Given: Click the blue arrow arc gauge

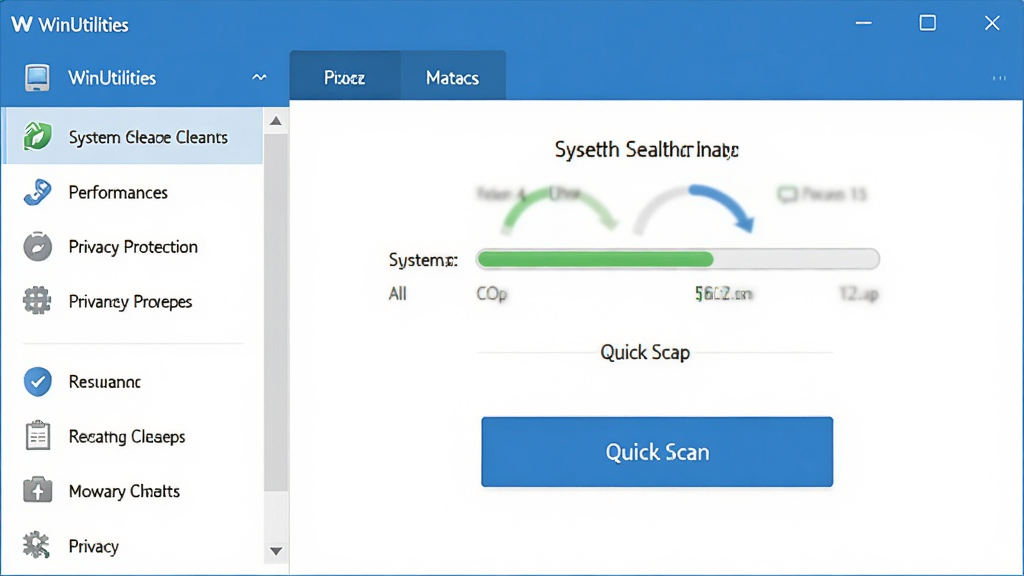Looking at the screenshot, I should [x=694, y=209].
